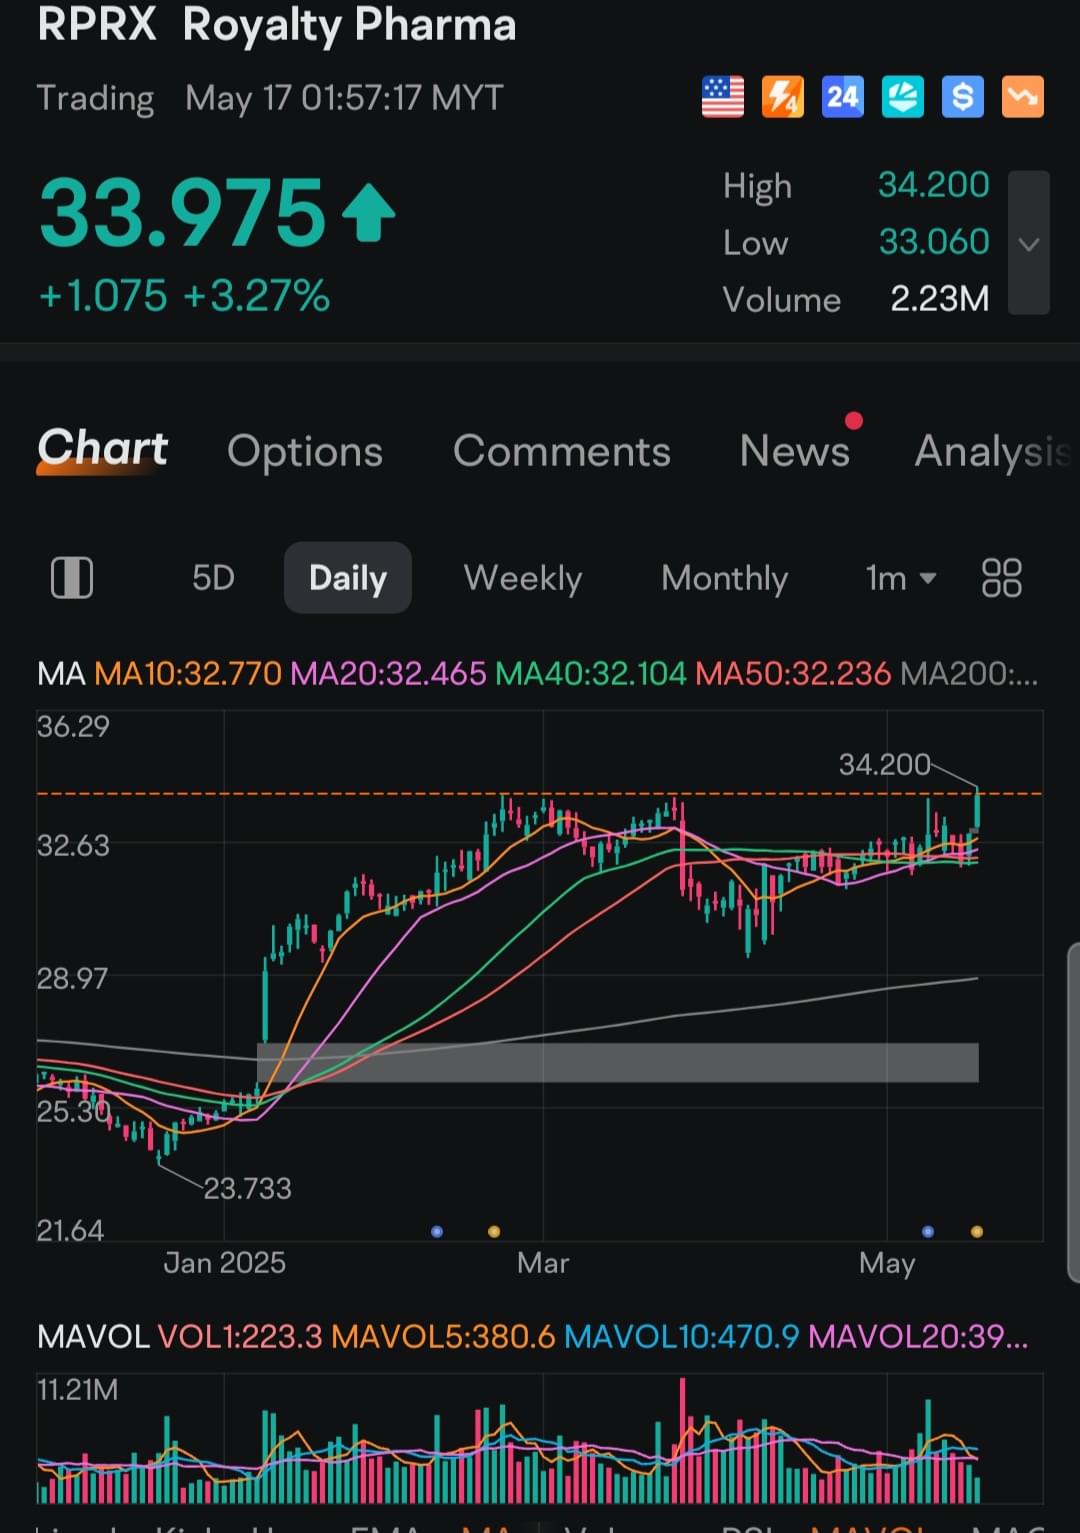
Task: Tap the MAVOL10:470.9 label
Action: click(x=682, y=1337)
